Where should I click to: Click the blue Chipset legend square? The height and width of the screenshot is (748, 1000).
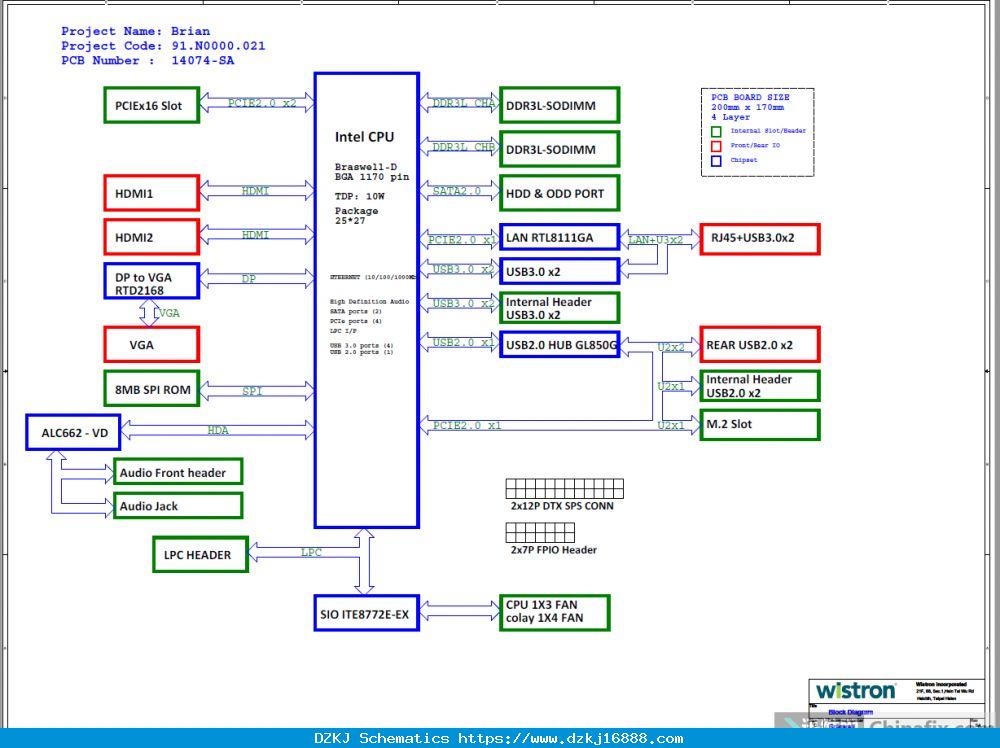tap(716, 161)
